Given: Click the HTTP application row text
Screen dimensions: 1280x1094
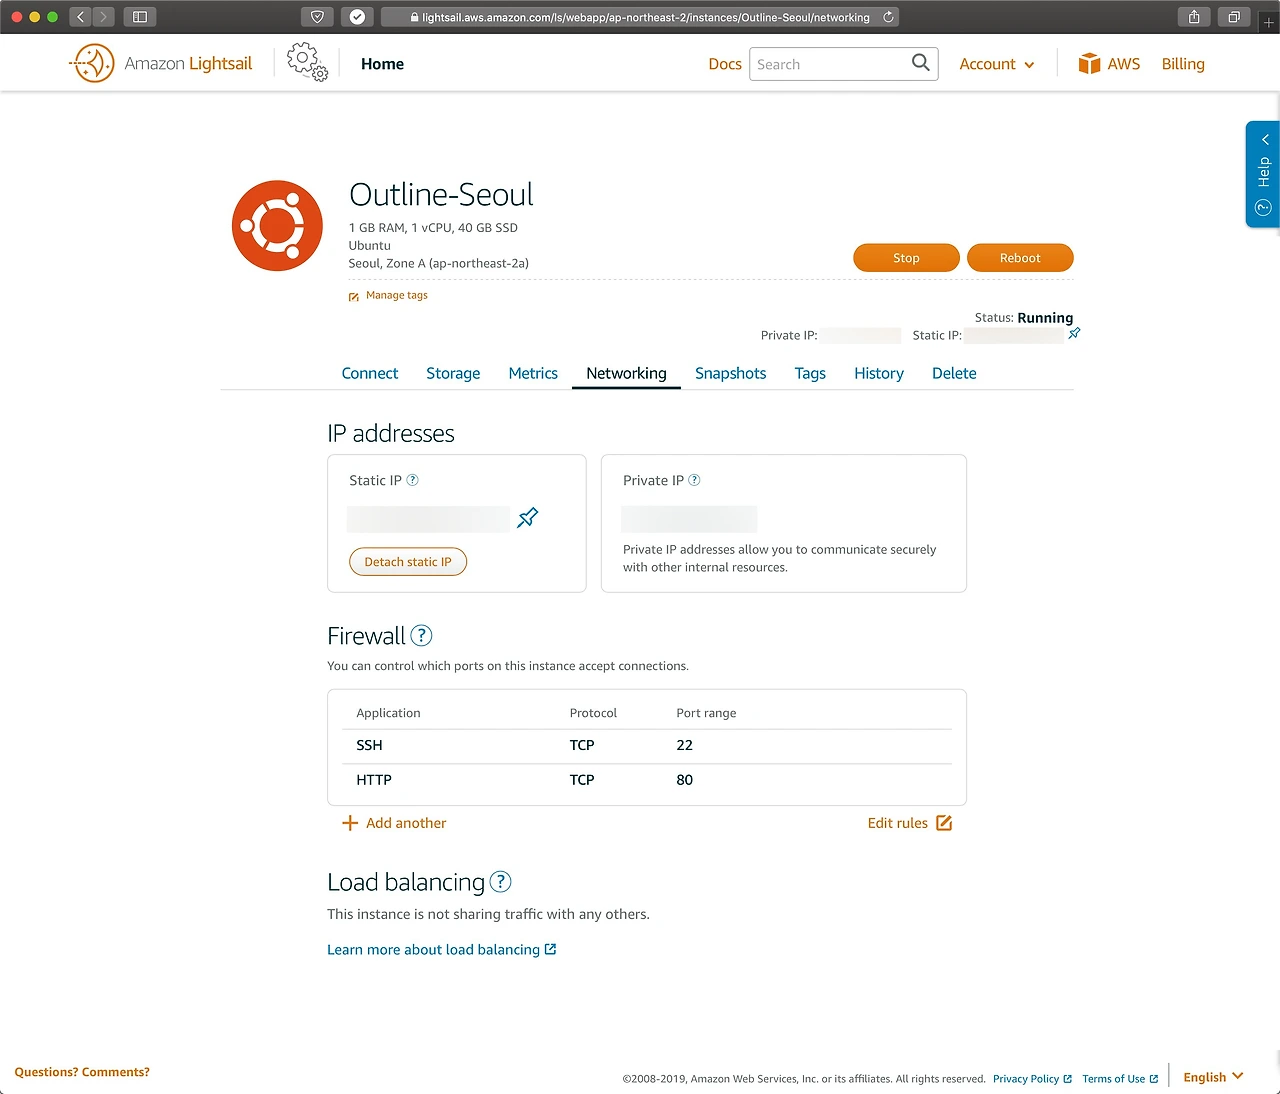Looking at the screenshot, I should [x=374, y=780].
